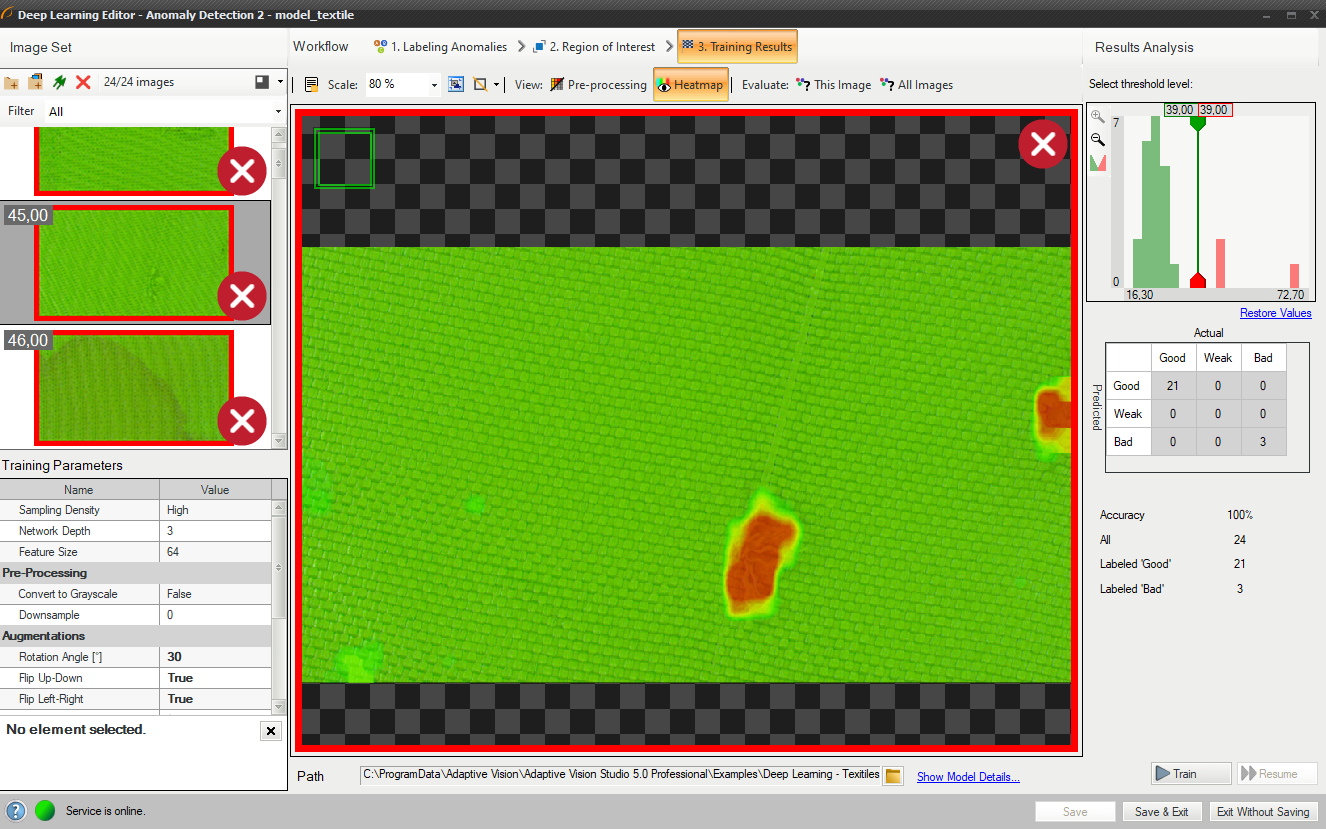Close the 'No element selected' info panel
This screenshot has width=1326, height=829.
270,731
